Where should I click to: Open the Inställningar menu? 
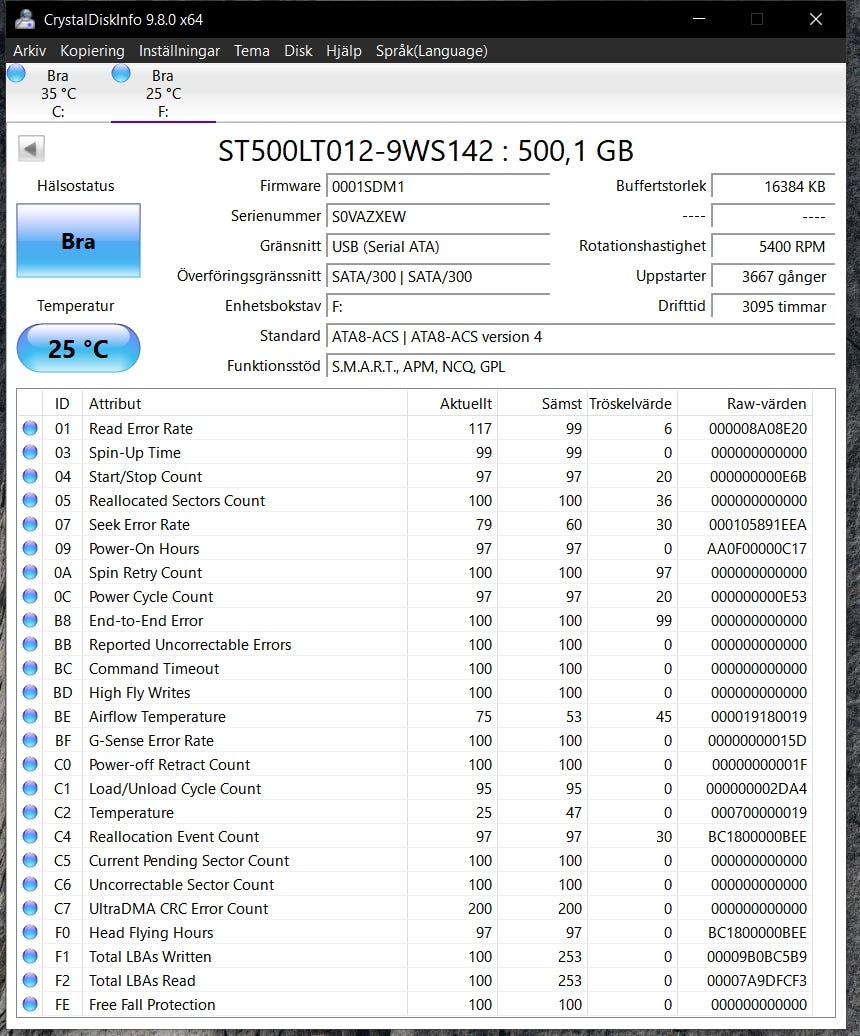(x=179, y=51)
